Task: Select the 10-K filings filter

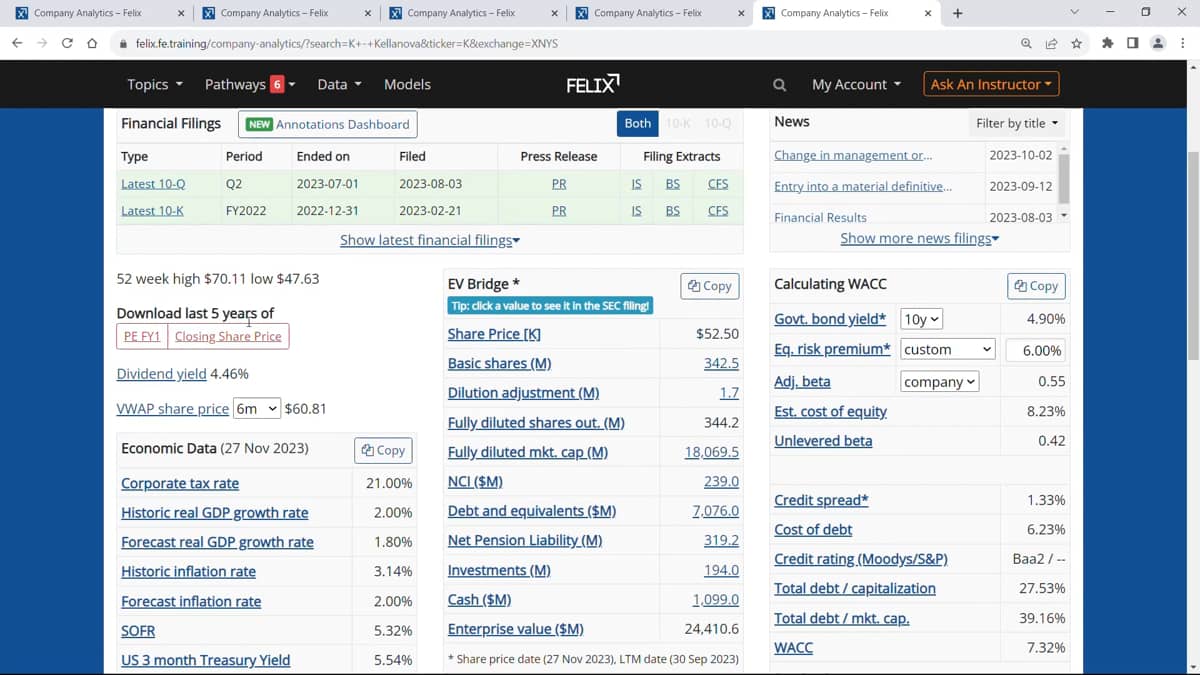Action: pos(678,123)
